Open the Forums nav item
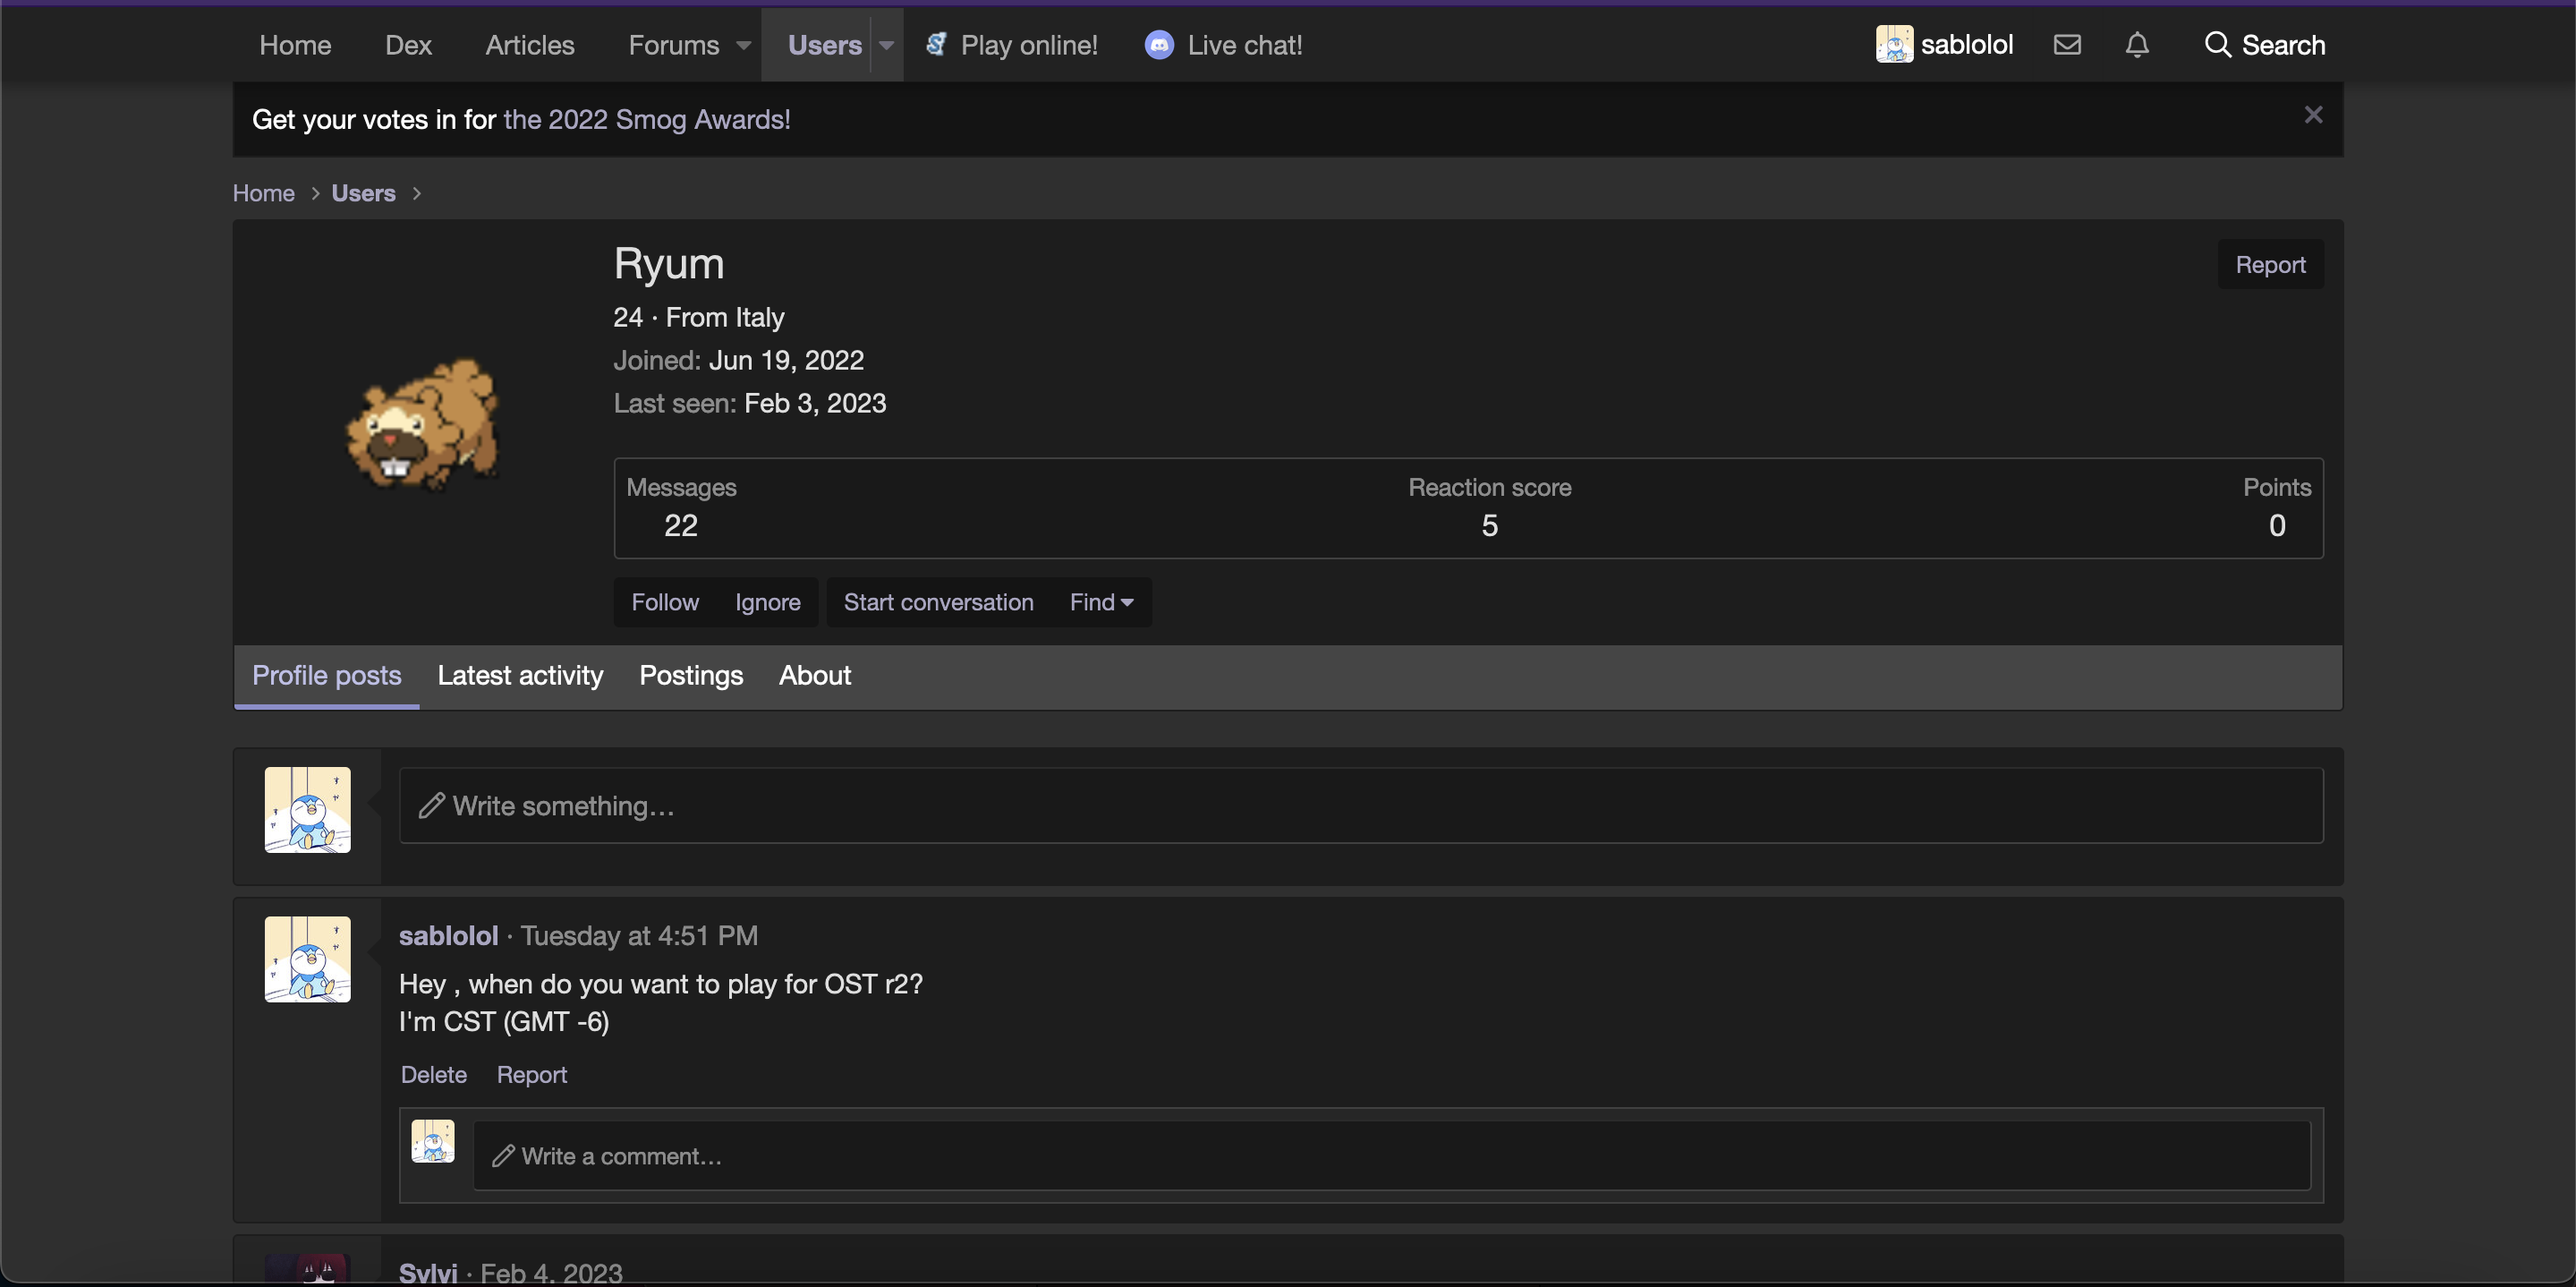This screenshot has height=1287, width=2576. [x=673, y=45]
